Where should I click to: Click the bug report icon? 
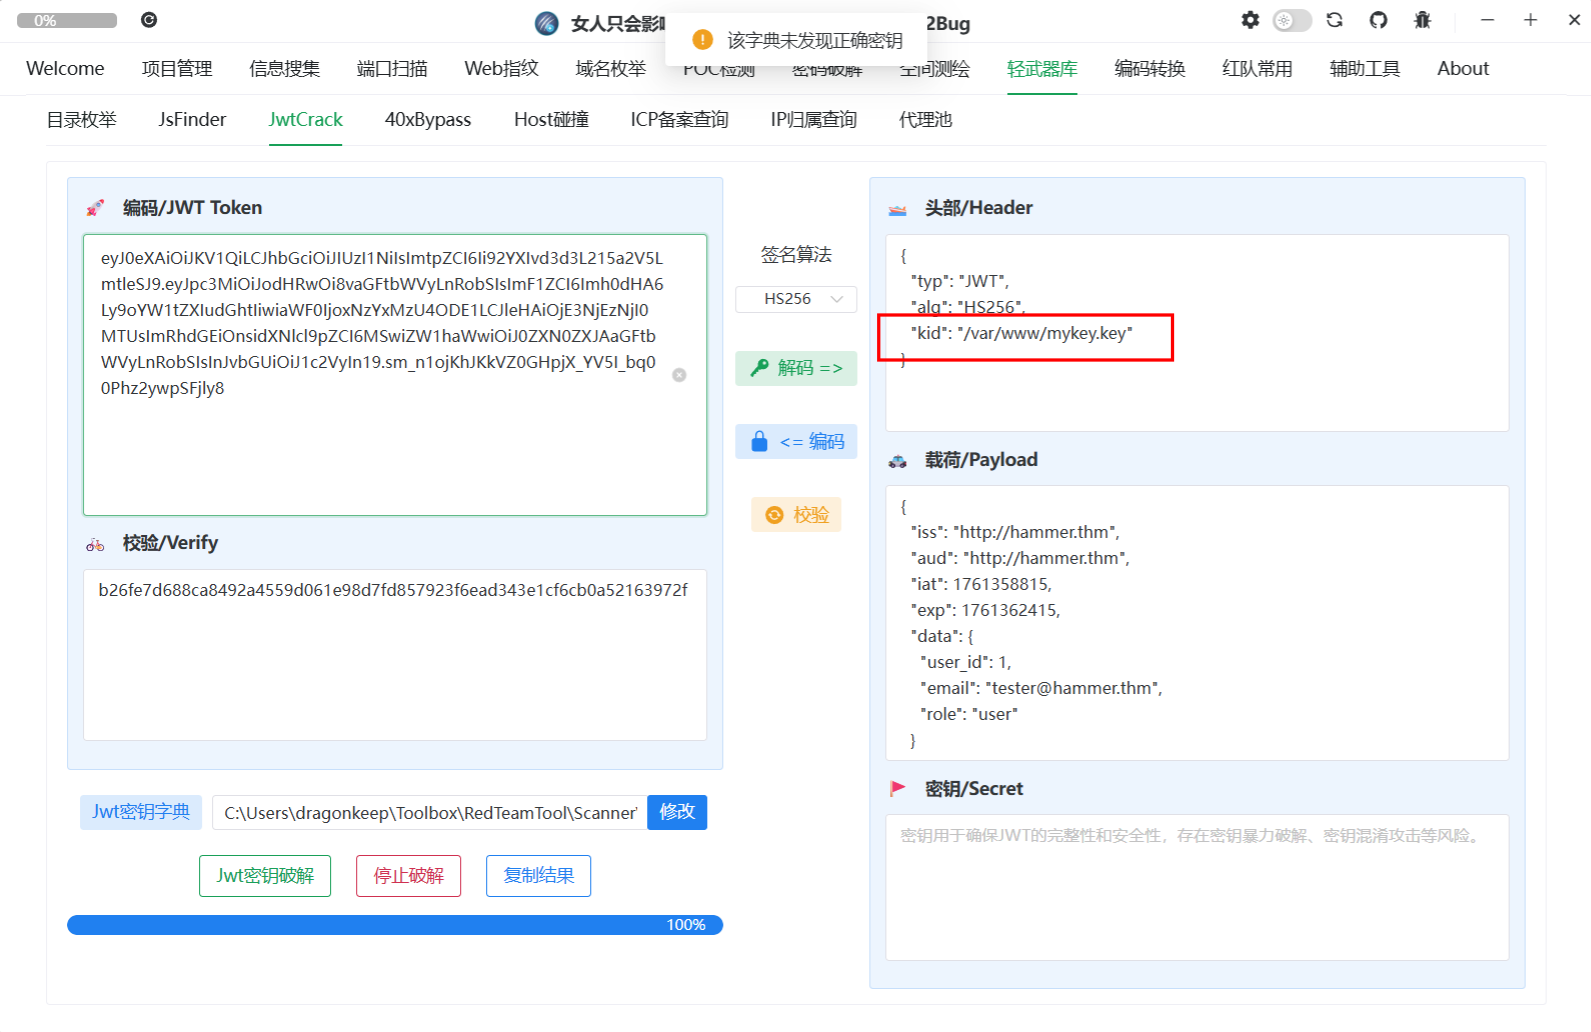pyautogui.click(x=1422, y=20)
